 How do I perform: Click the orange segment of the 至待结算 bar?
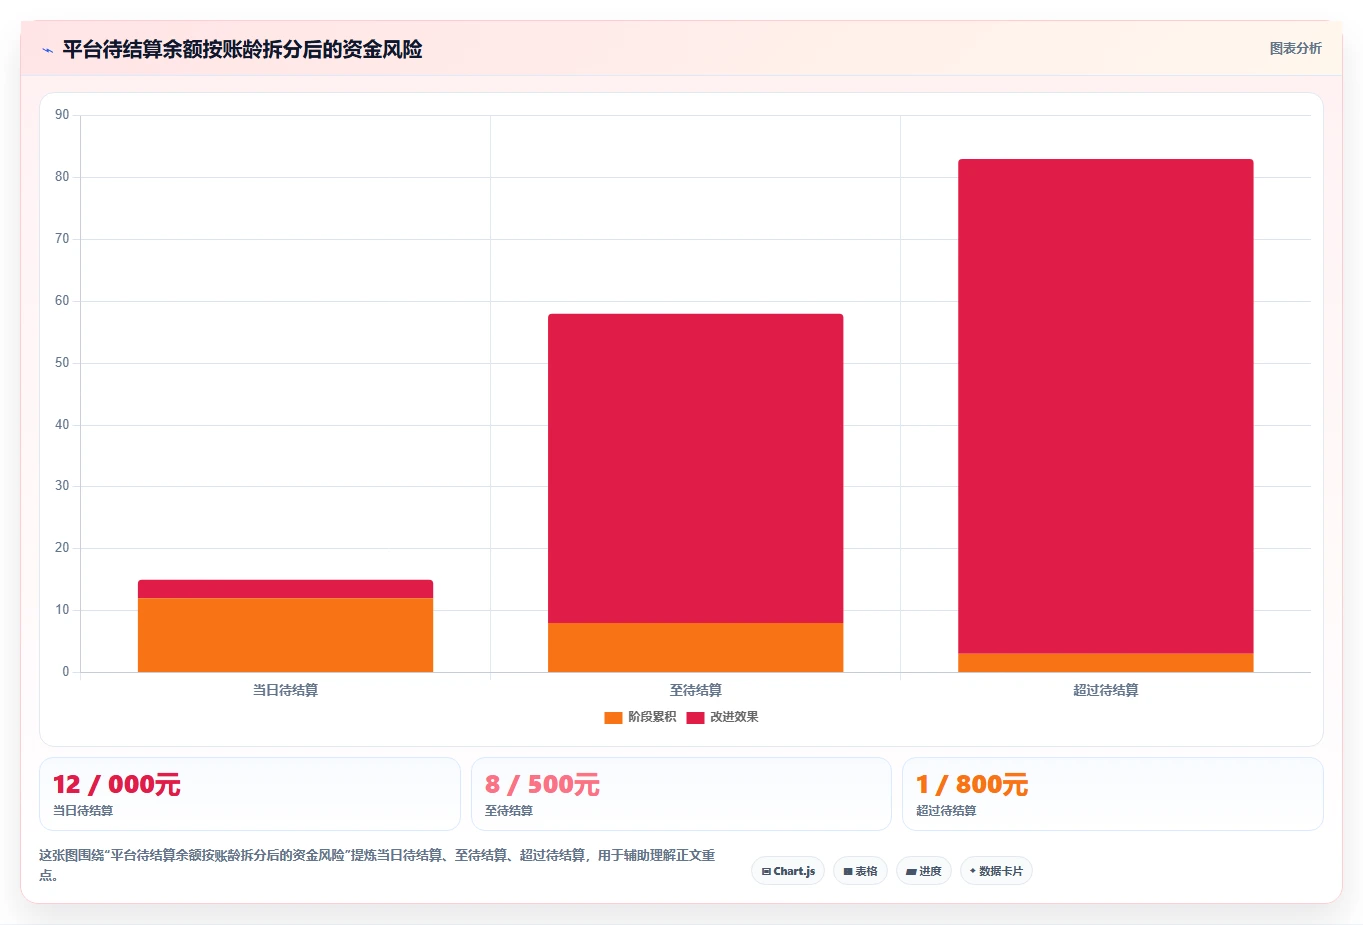[x=695, y=647]
